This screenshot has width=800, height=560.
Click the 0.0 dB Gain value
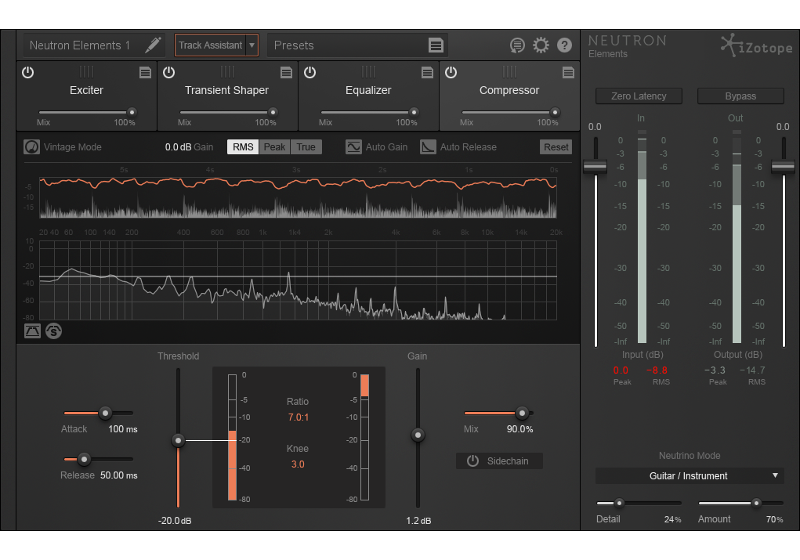pyautogui.click(x=178, y=147)
